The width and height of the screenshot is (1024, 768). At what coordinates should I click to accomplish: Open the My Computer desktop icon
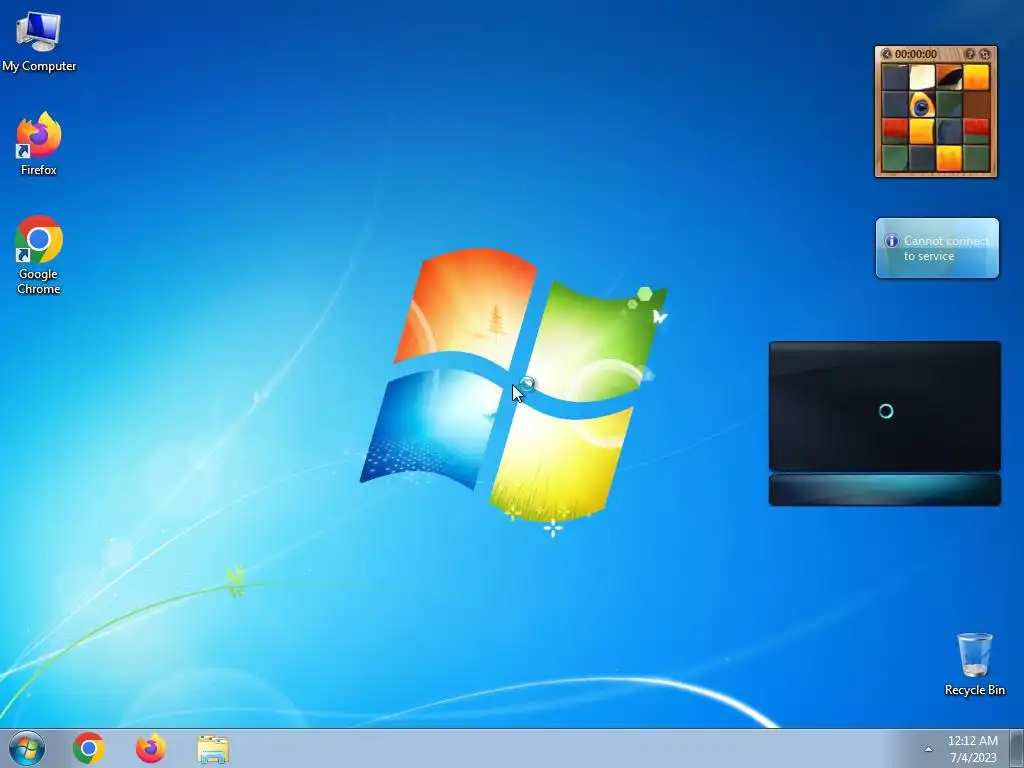coord(39,42)
